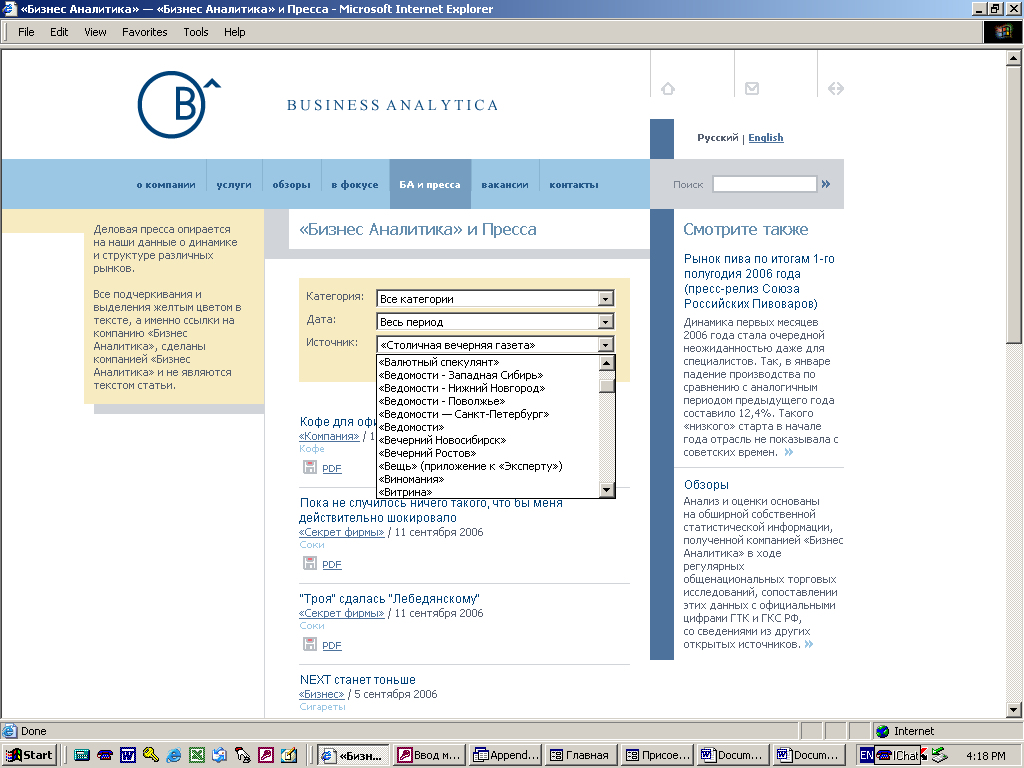The image size is (1024, 768).
Task: Click the safely remove hardware tray icon
Action: 939,755
